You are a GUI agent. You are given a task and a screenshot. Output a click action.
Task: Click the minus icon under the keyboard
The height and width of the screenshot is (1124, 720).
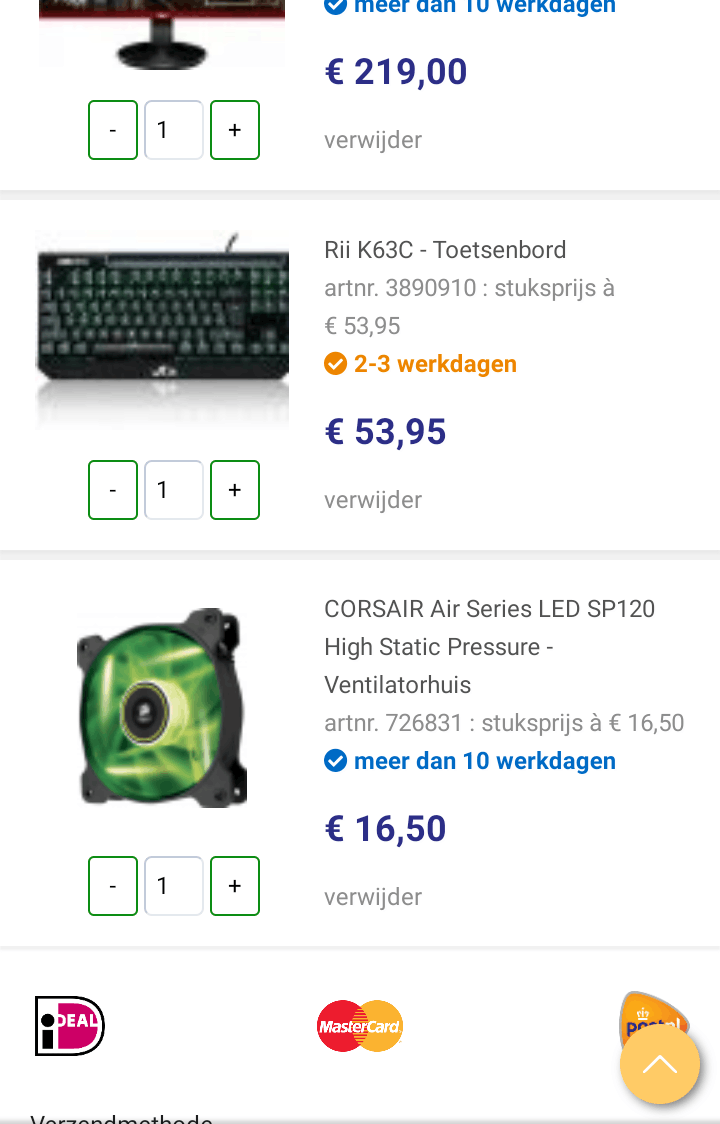coord(112,490)
